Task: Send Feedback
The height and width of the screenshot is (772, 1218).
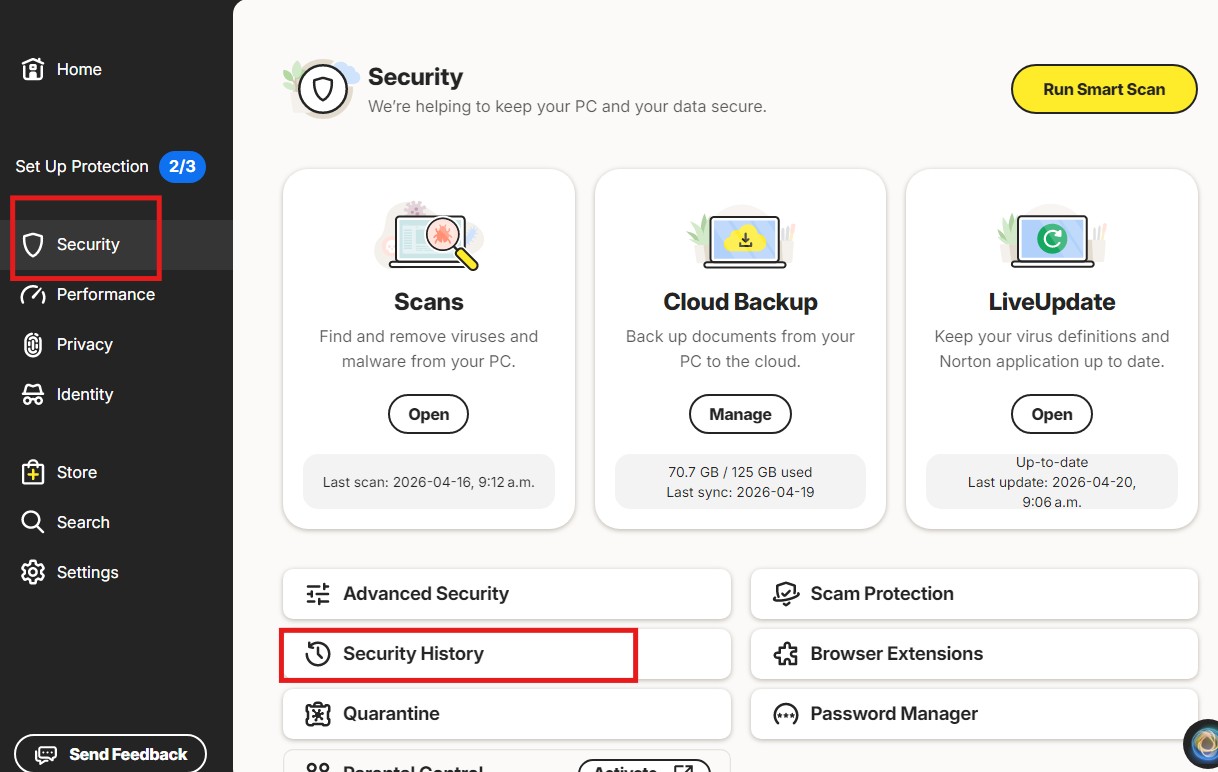Action: point(110,754)
